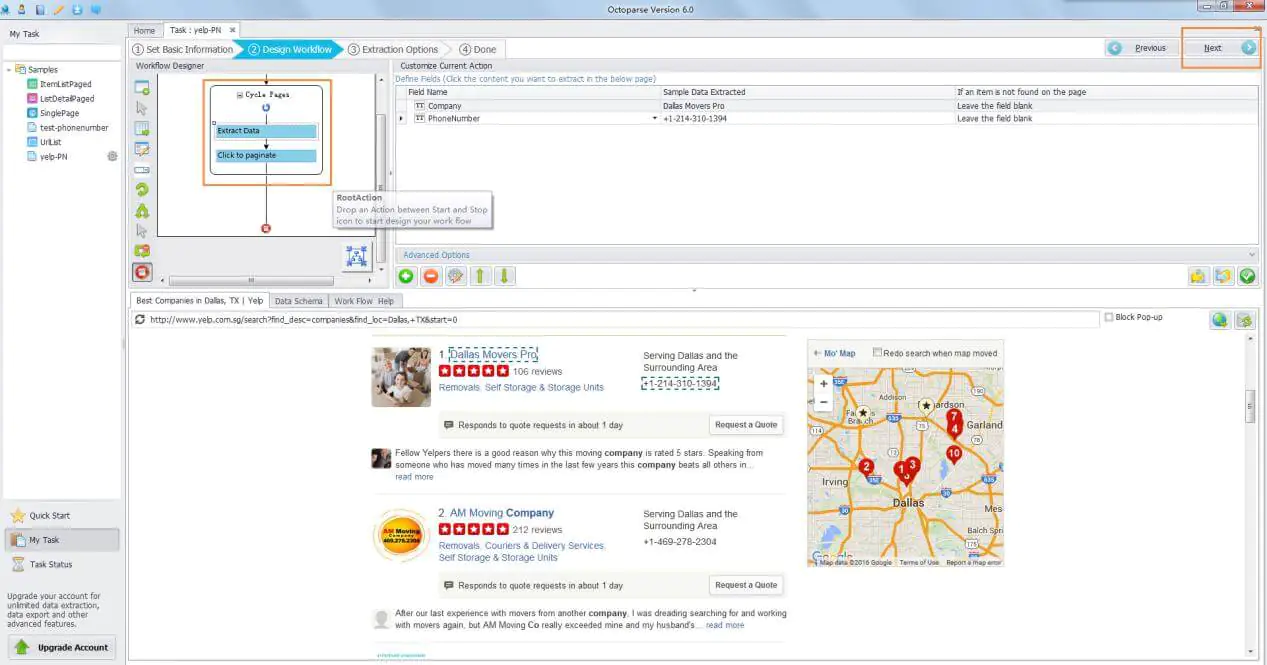Click the yellow folder icon left of import icon
Viewport: 1267px width, 665px height.
pos(1197,276)
